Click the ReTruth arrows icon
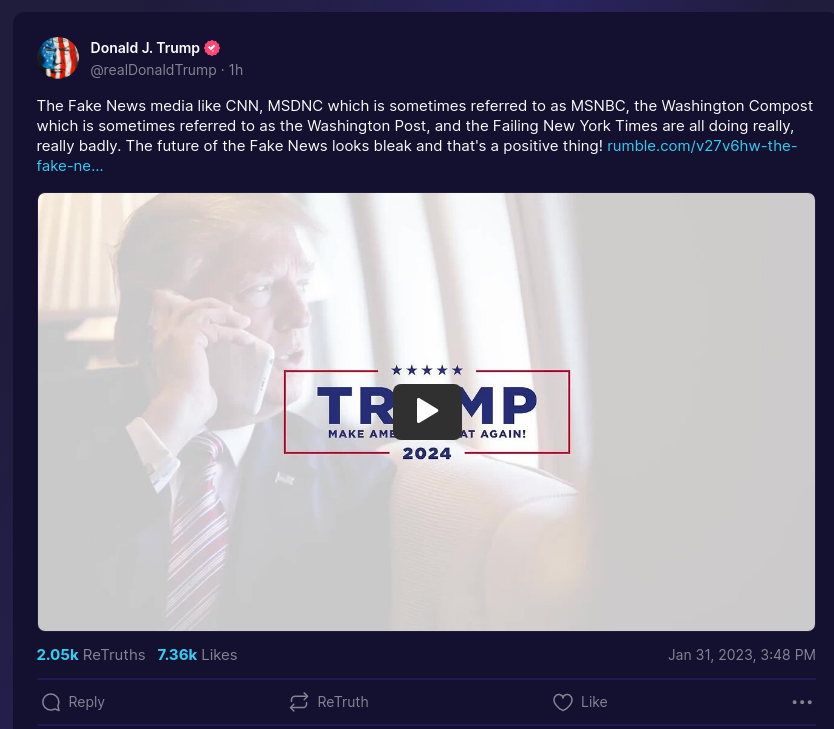834x729 pixels. [x=299, y=702]
